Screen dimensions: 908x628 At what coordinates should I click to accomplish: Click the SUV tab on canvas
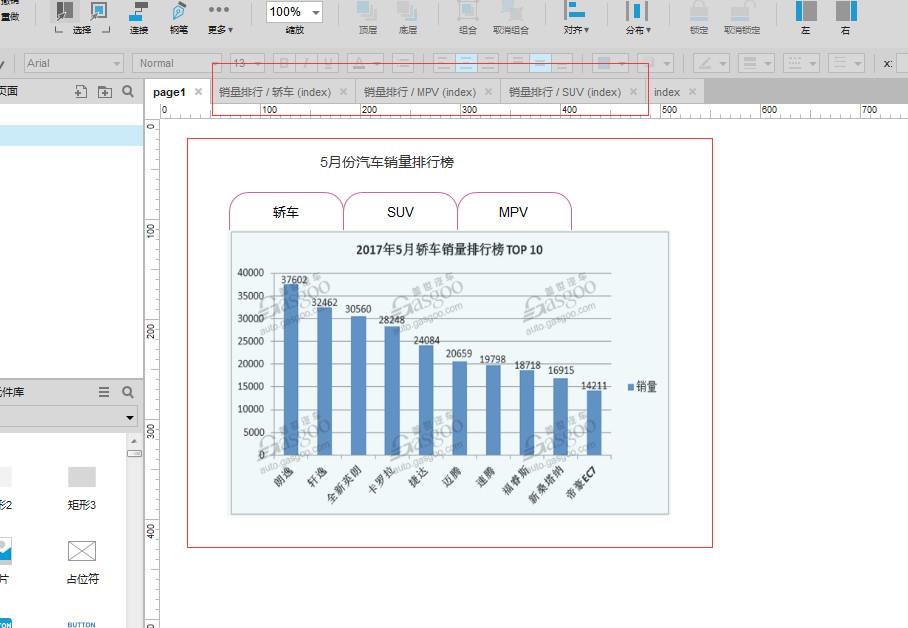point(400,211)
